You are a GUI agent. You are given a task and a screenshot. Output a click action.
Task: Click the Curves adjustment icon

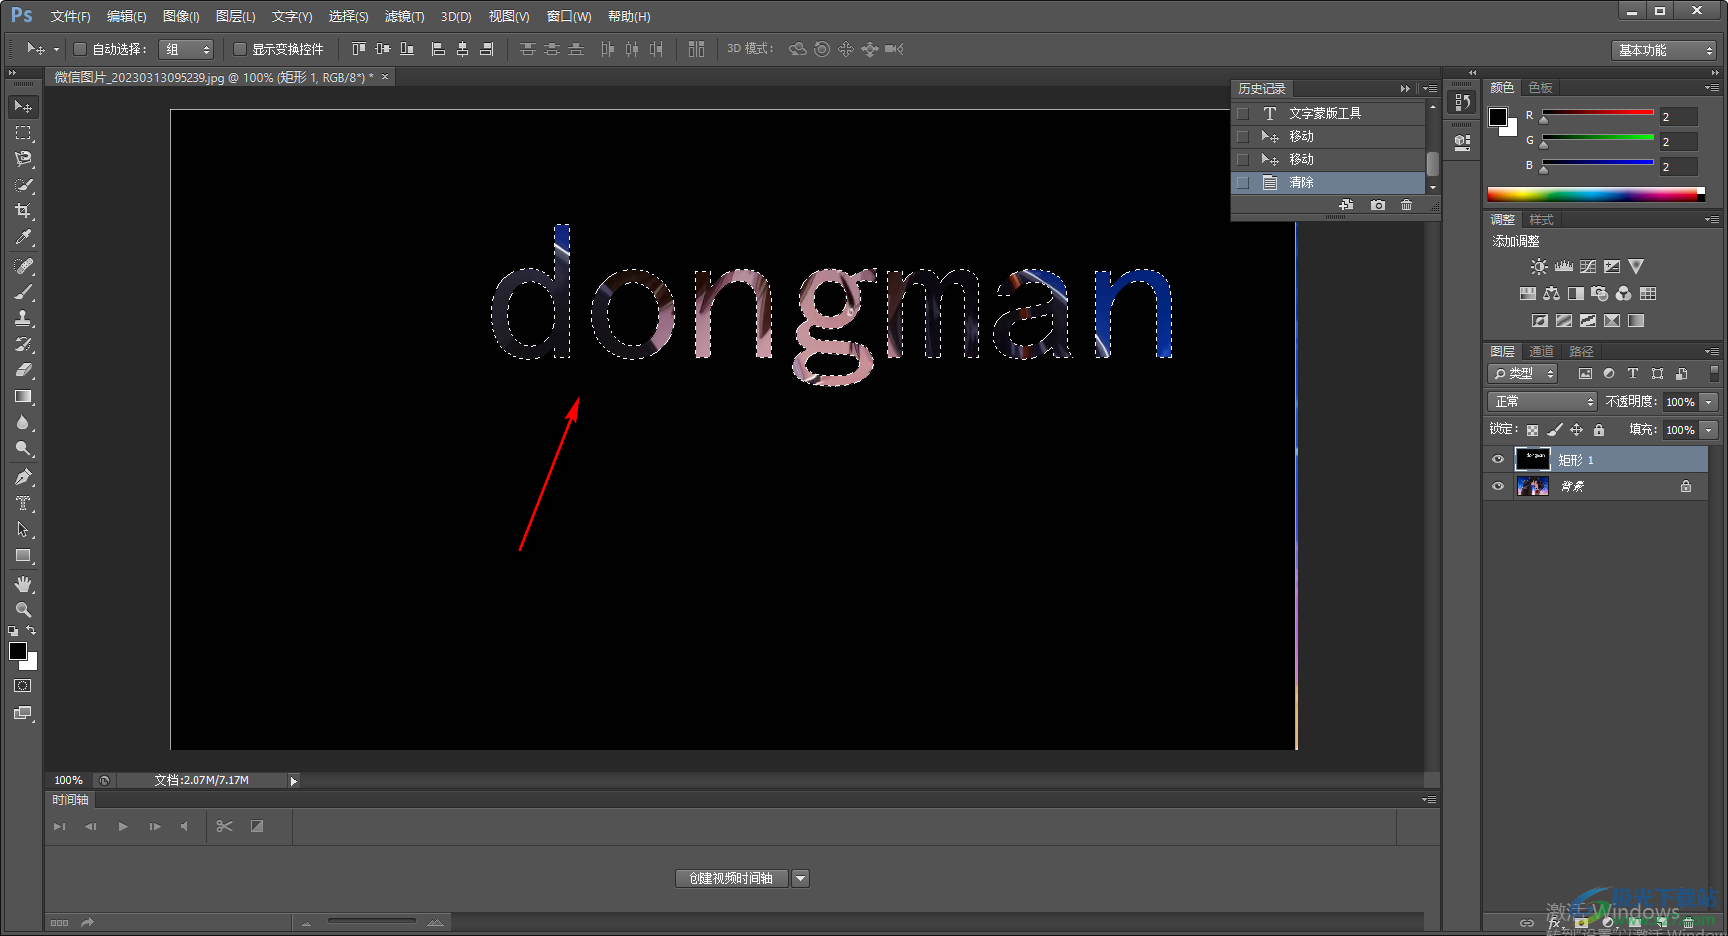pyautogui.click(x=1588, y=267)
